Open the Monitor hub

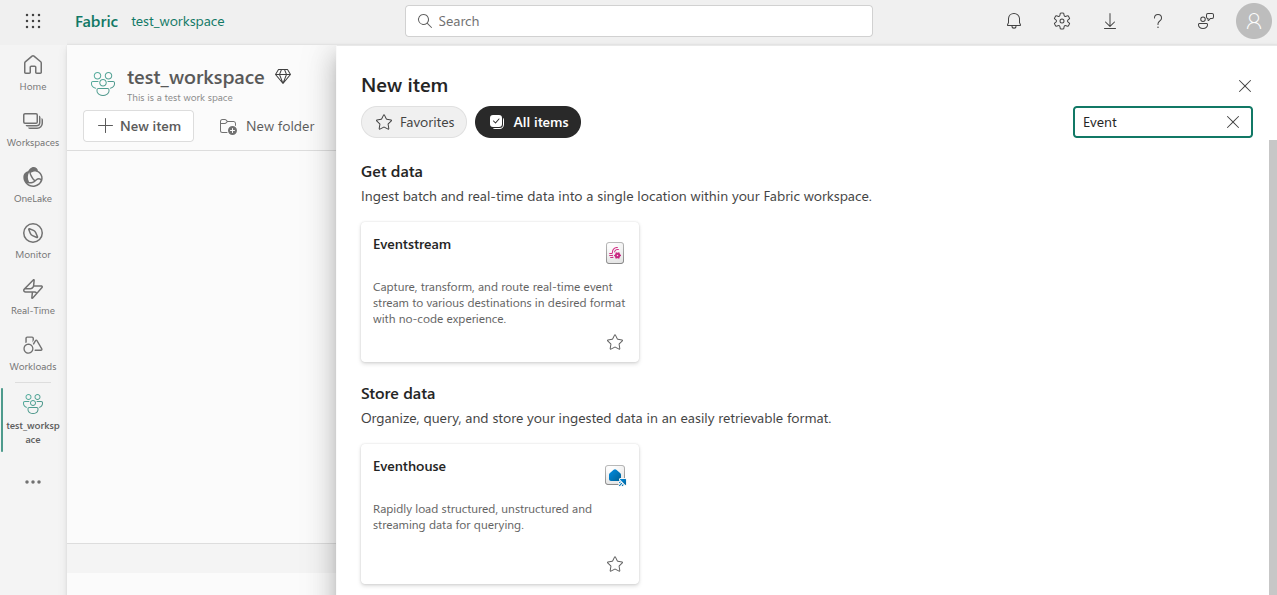tap(32, 238)
